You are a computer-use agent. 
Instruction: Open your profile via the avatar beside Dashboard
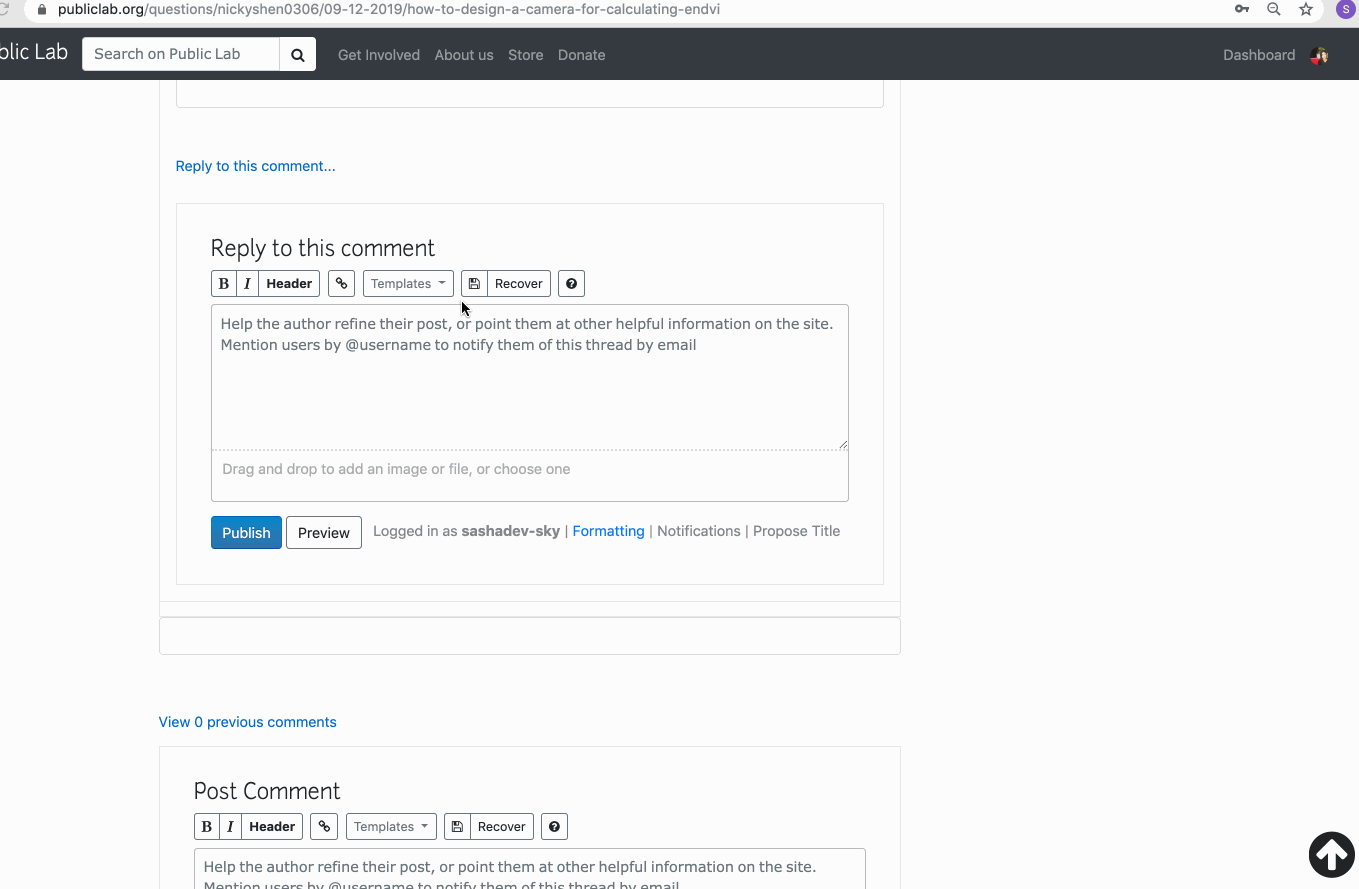pyautogui.click(x=1319, y=55)
